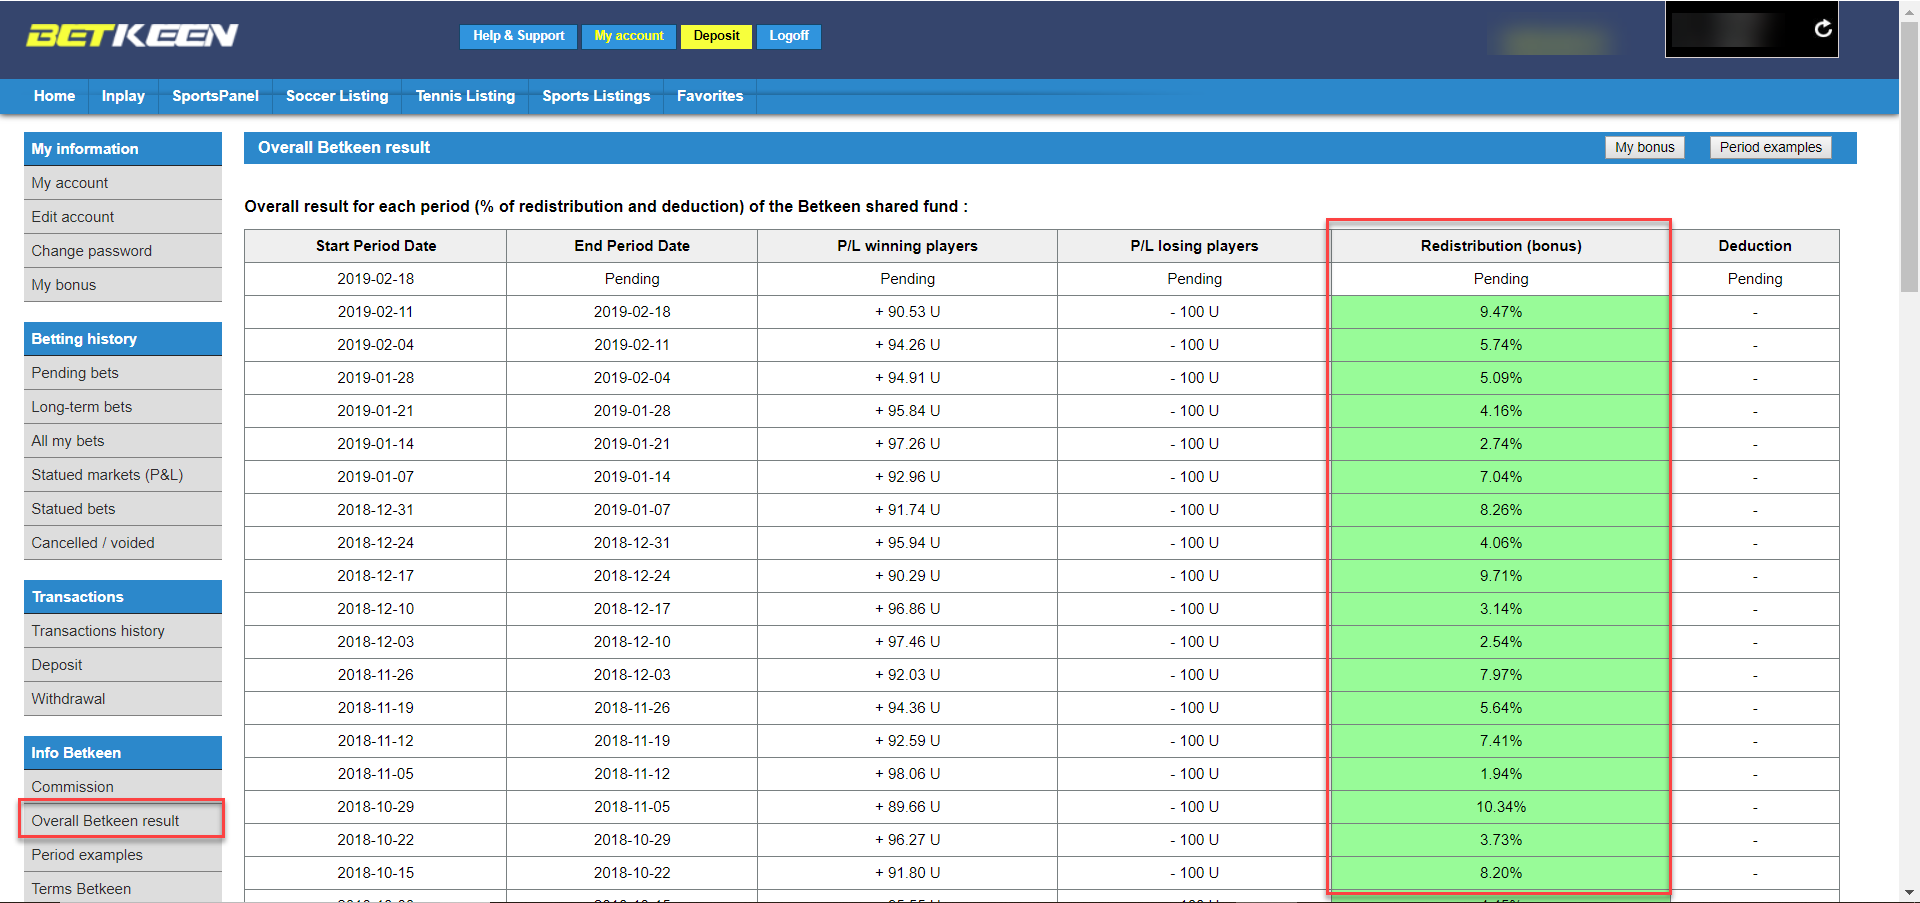Click the + 90.53 U cell
This screenshot has height=903, width=1920.
click(907, 312)
